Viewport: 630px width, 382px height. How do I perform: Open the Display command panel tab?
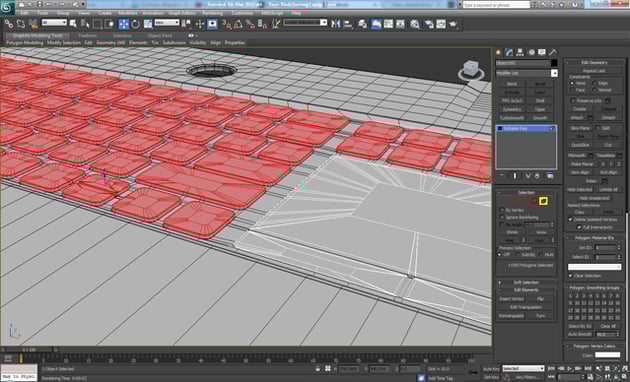coord(542,52)
